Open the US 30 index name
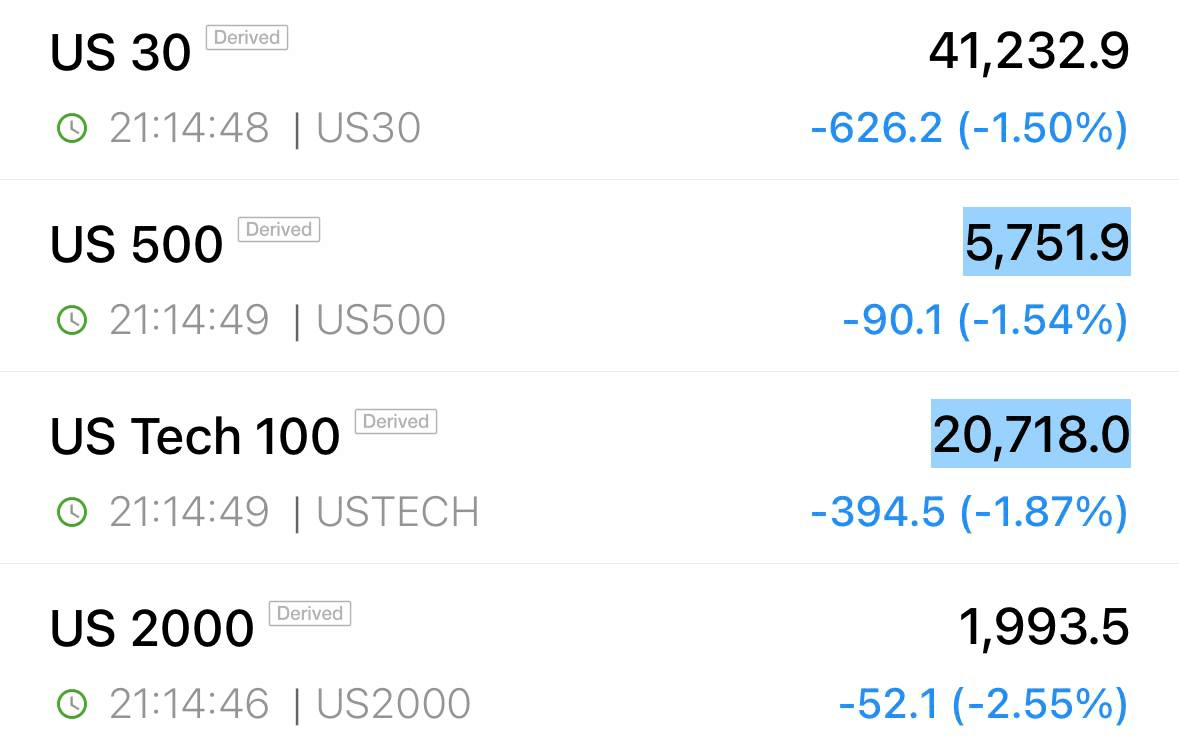1179x753 pixels. tap(120, 53)
